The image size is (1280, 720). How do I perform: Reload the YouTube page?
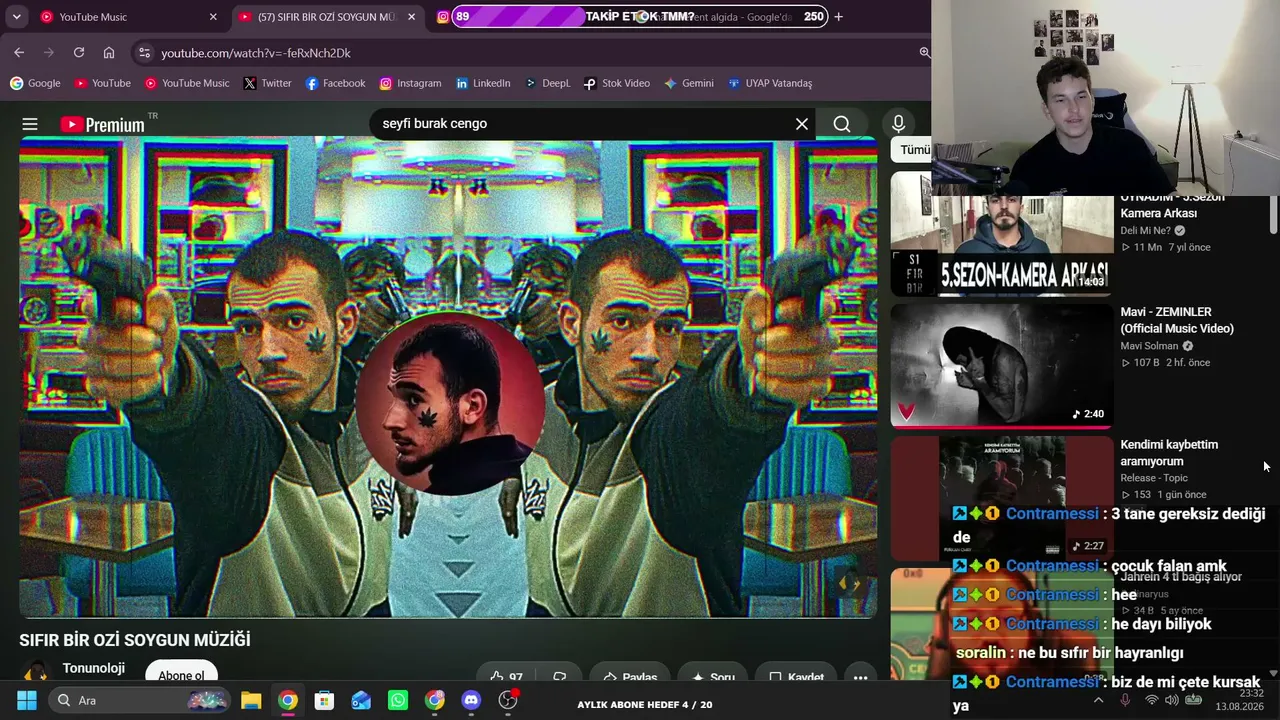pos(79,53)
